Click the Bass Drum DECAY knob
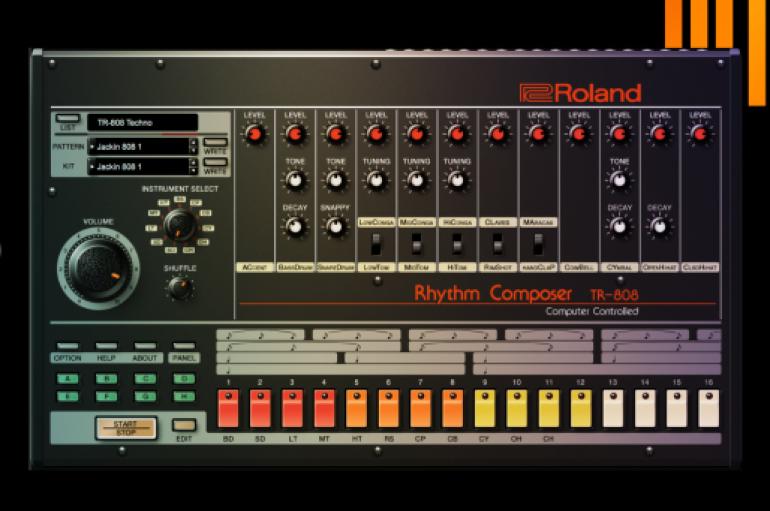Image resolution: width=770 pixels, height=511 pixels. click(295, 227)
